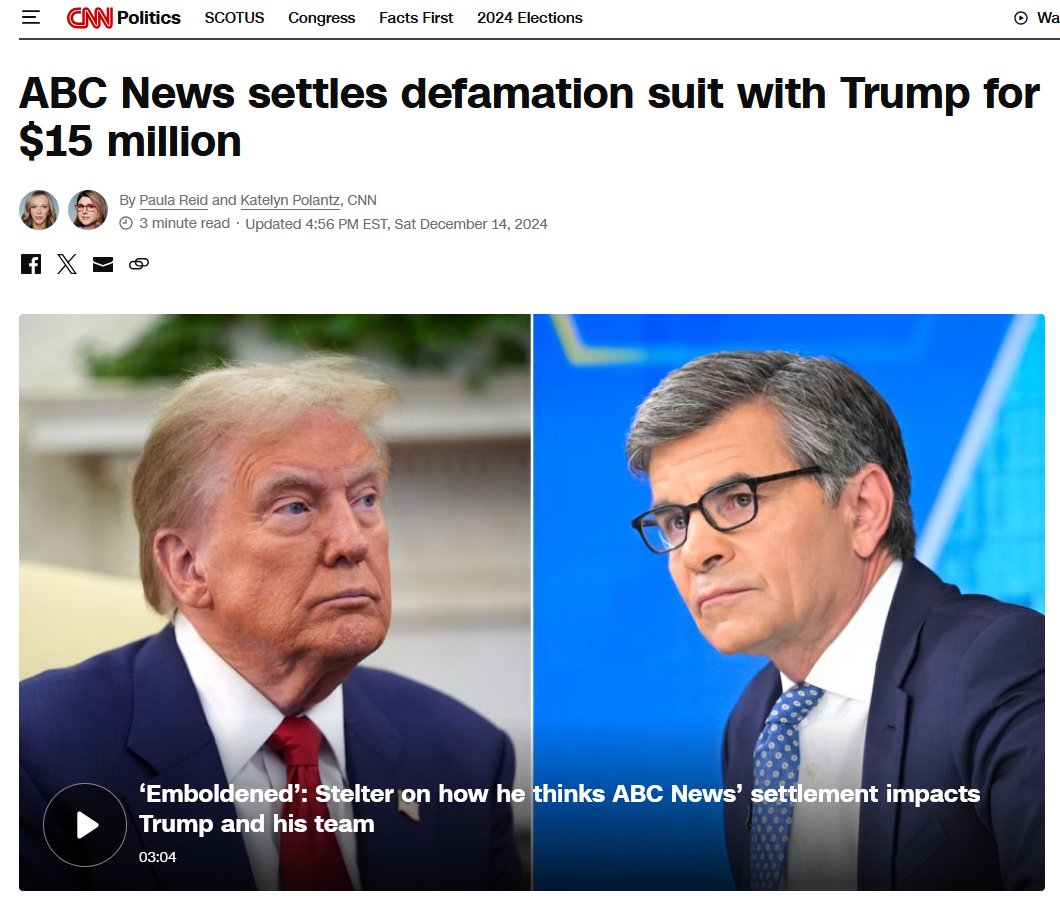Click the George Stephanopoulos video half
The height and width of the screenshot is (908, 1060).
tap(789, 602)
